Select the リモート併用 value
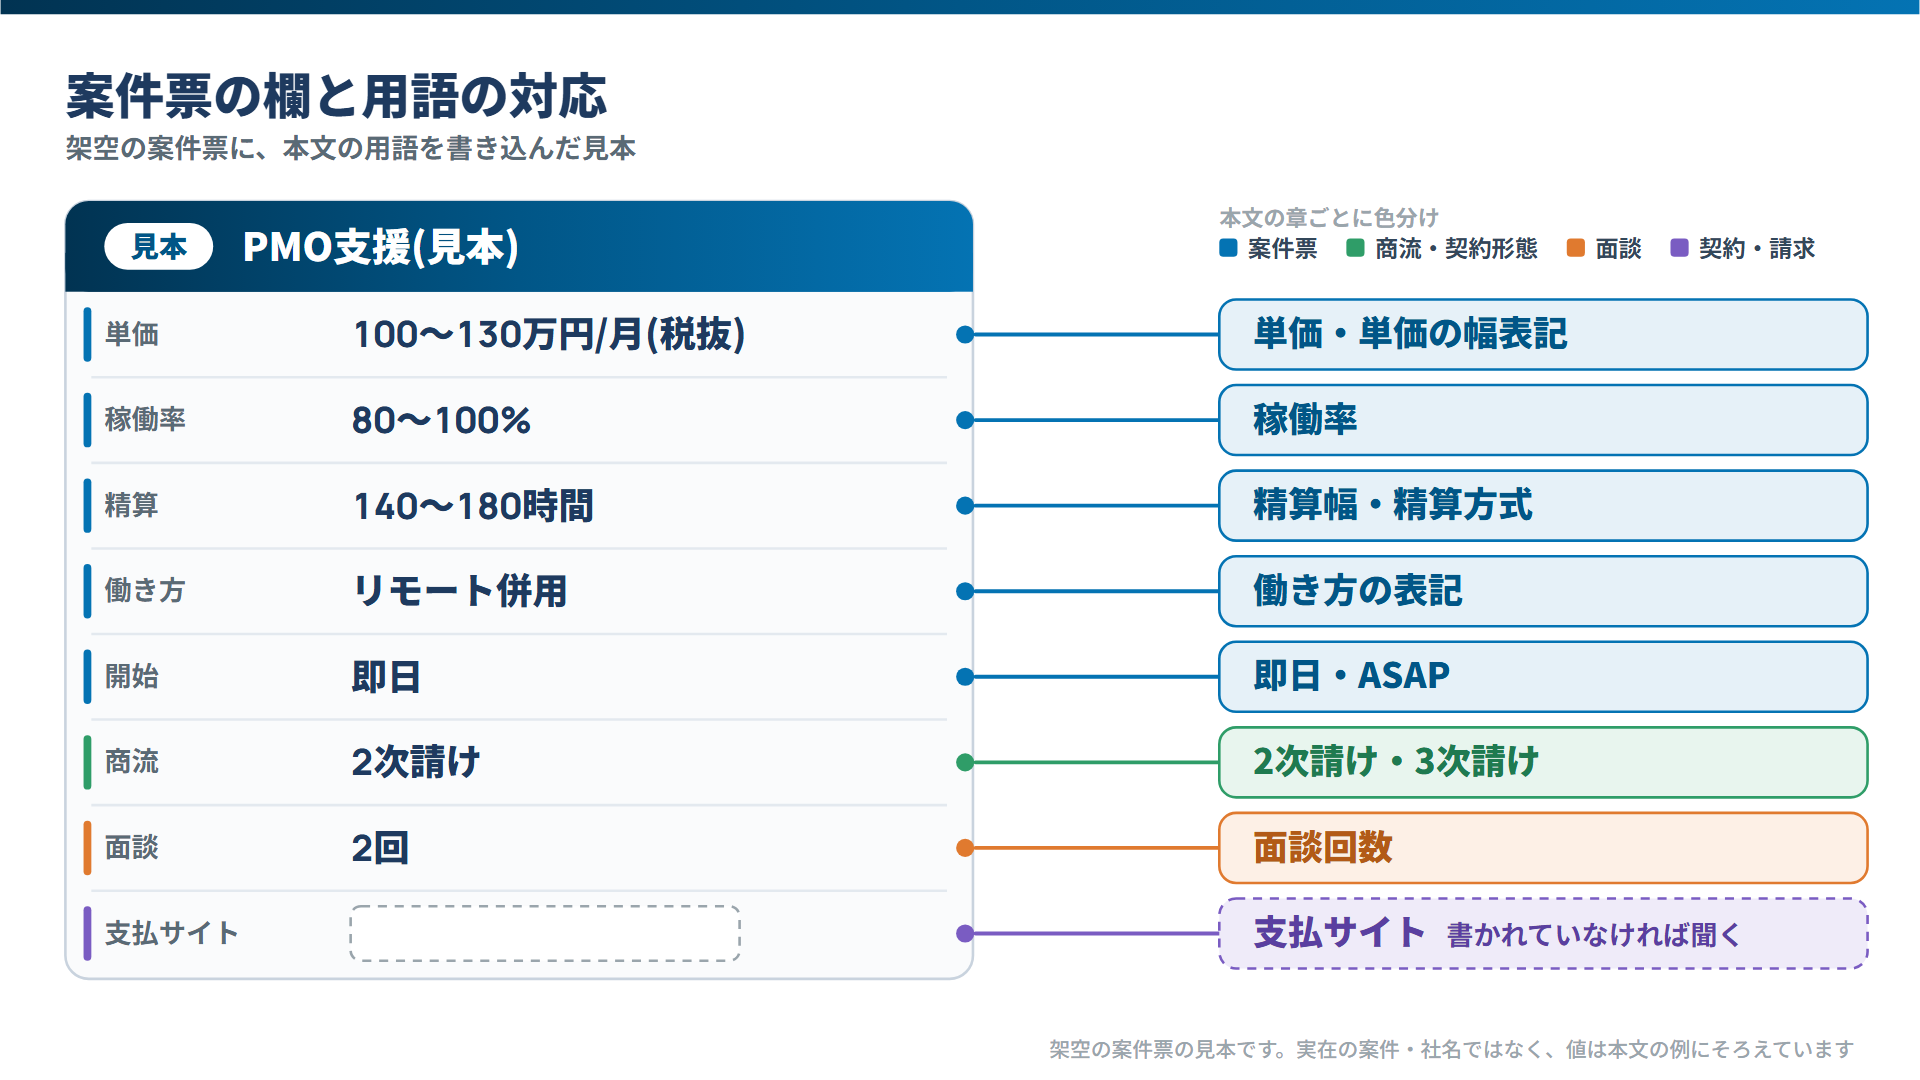 pyautogui.click(x=460, y=591)
